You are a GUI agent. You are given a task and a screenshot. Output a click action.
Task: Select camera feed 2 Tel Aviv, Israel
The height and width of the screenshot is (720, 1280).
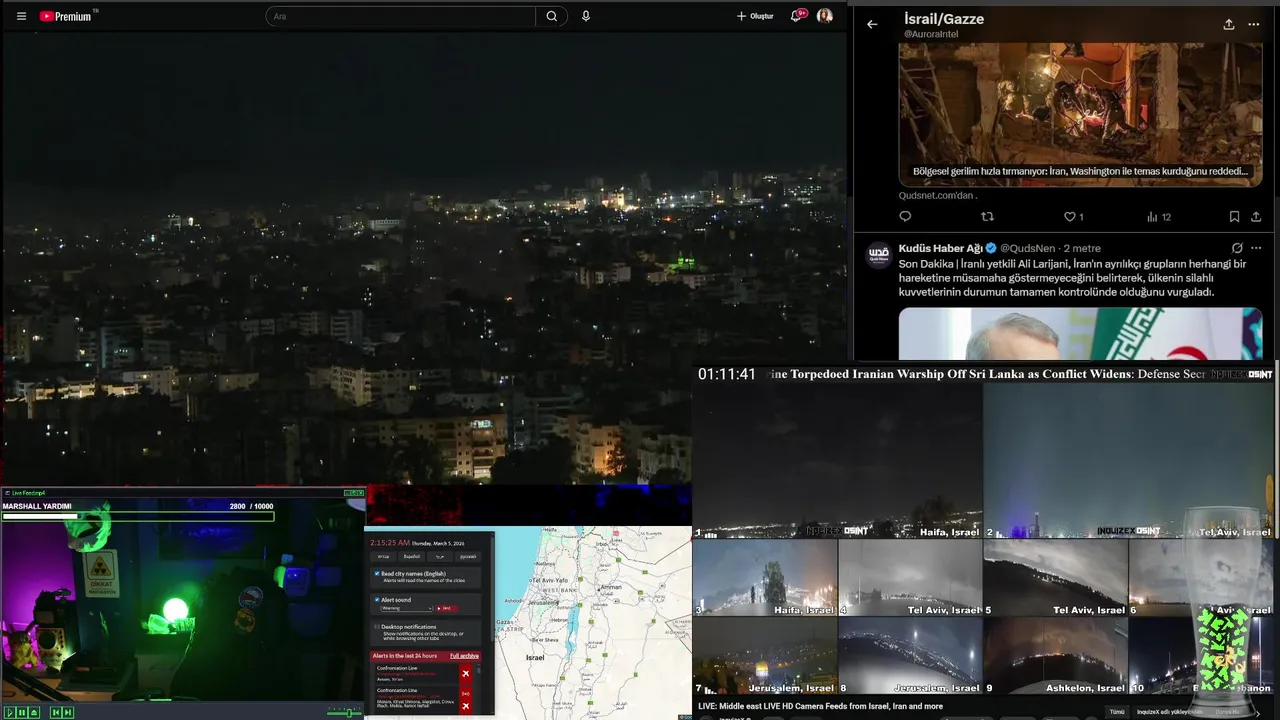(x=1130, y=460)
